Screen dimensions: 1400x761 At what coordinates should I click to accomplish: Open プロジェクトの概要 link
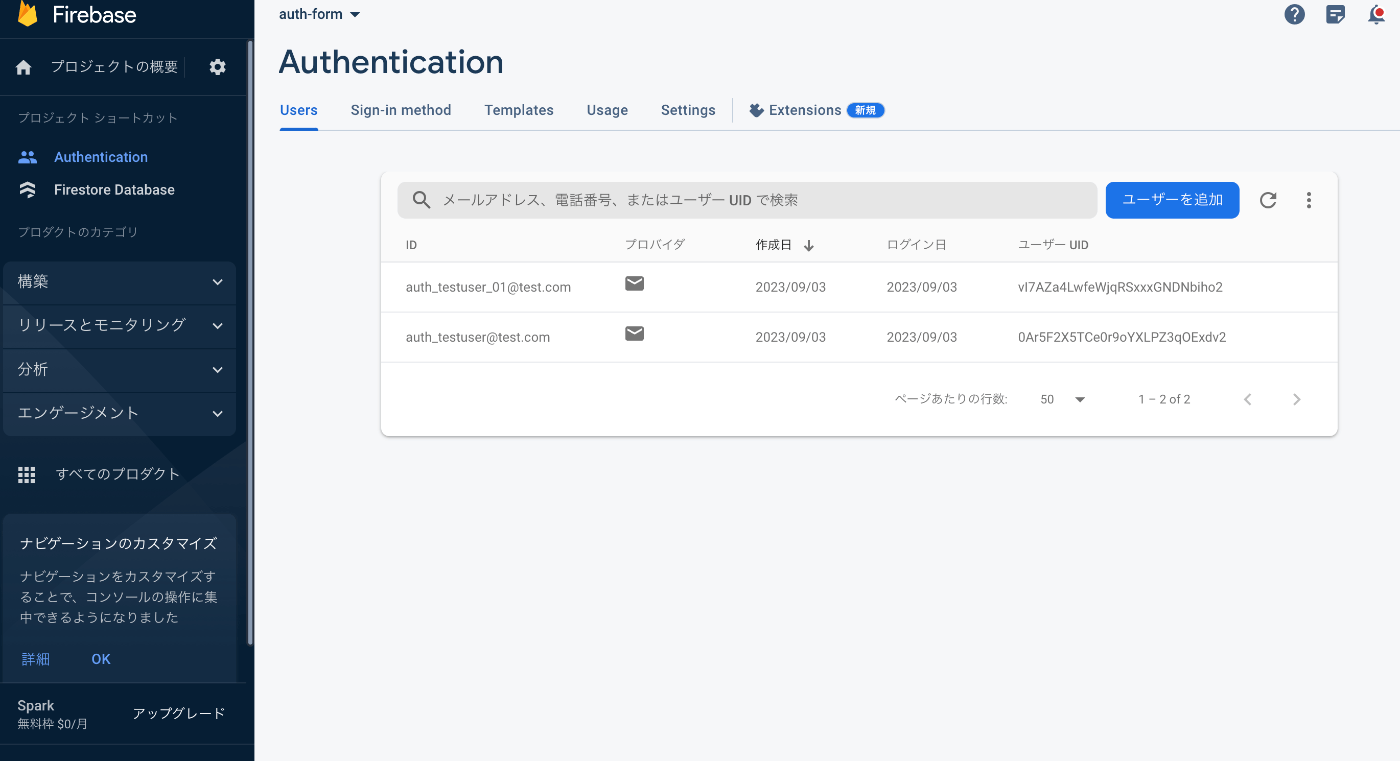[x=114, y=67]
